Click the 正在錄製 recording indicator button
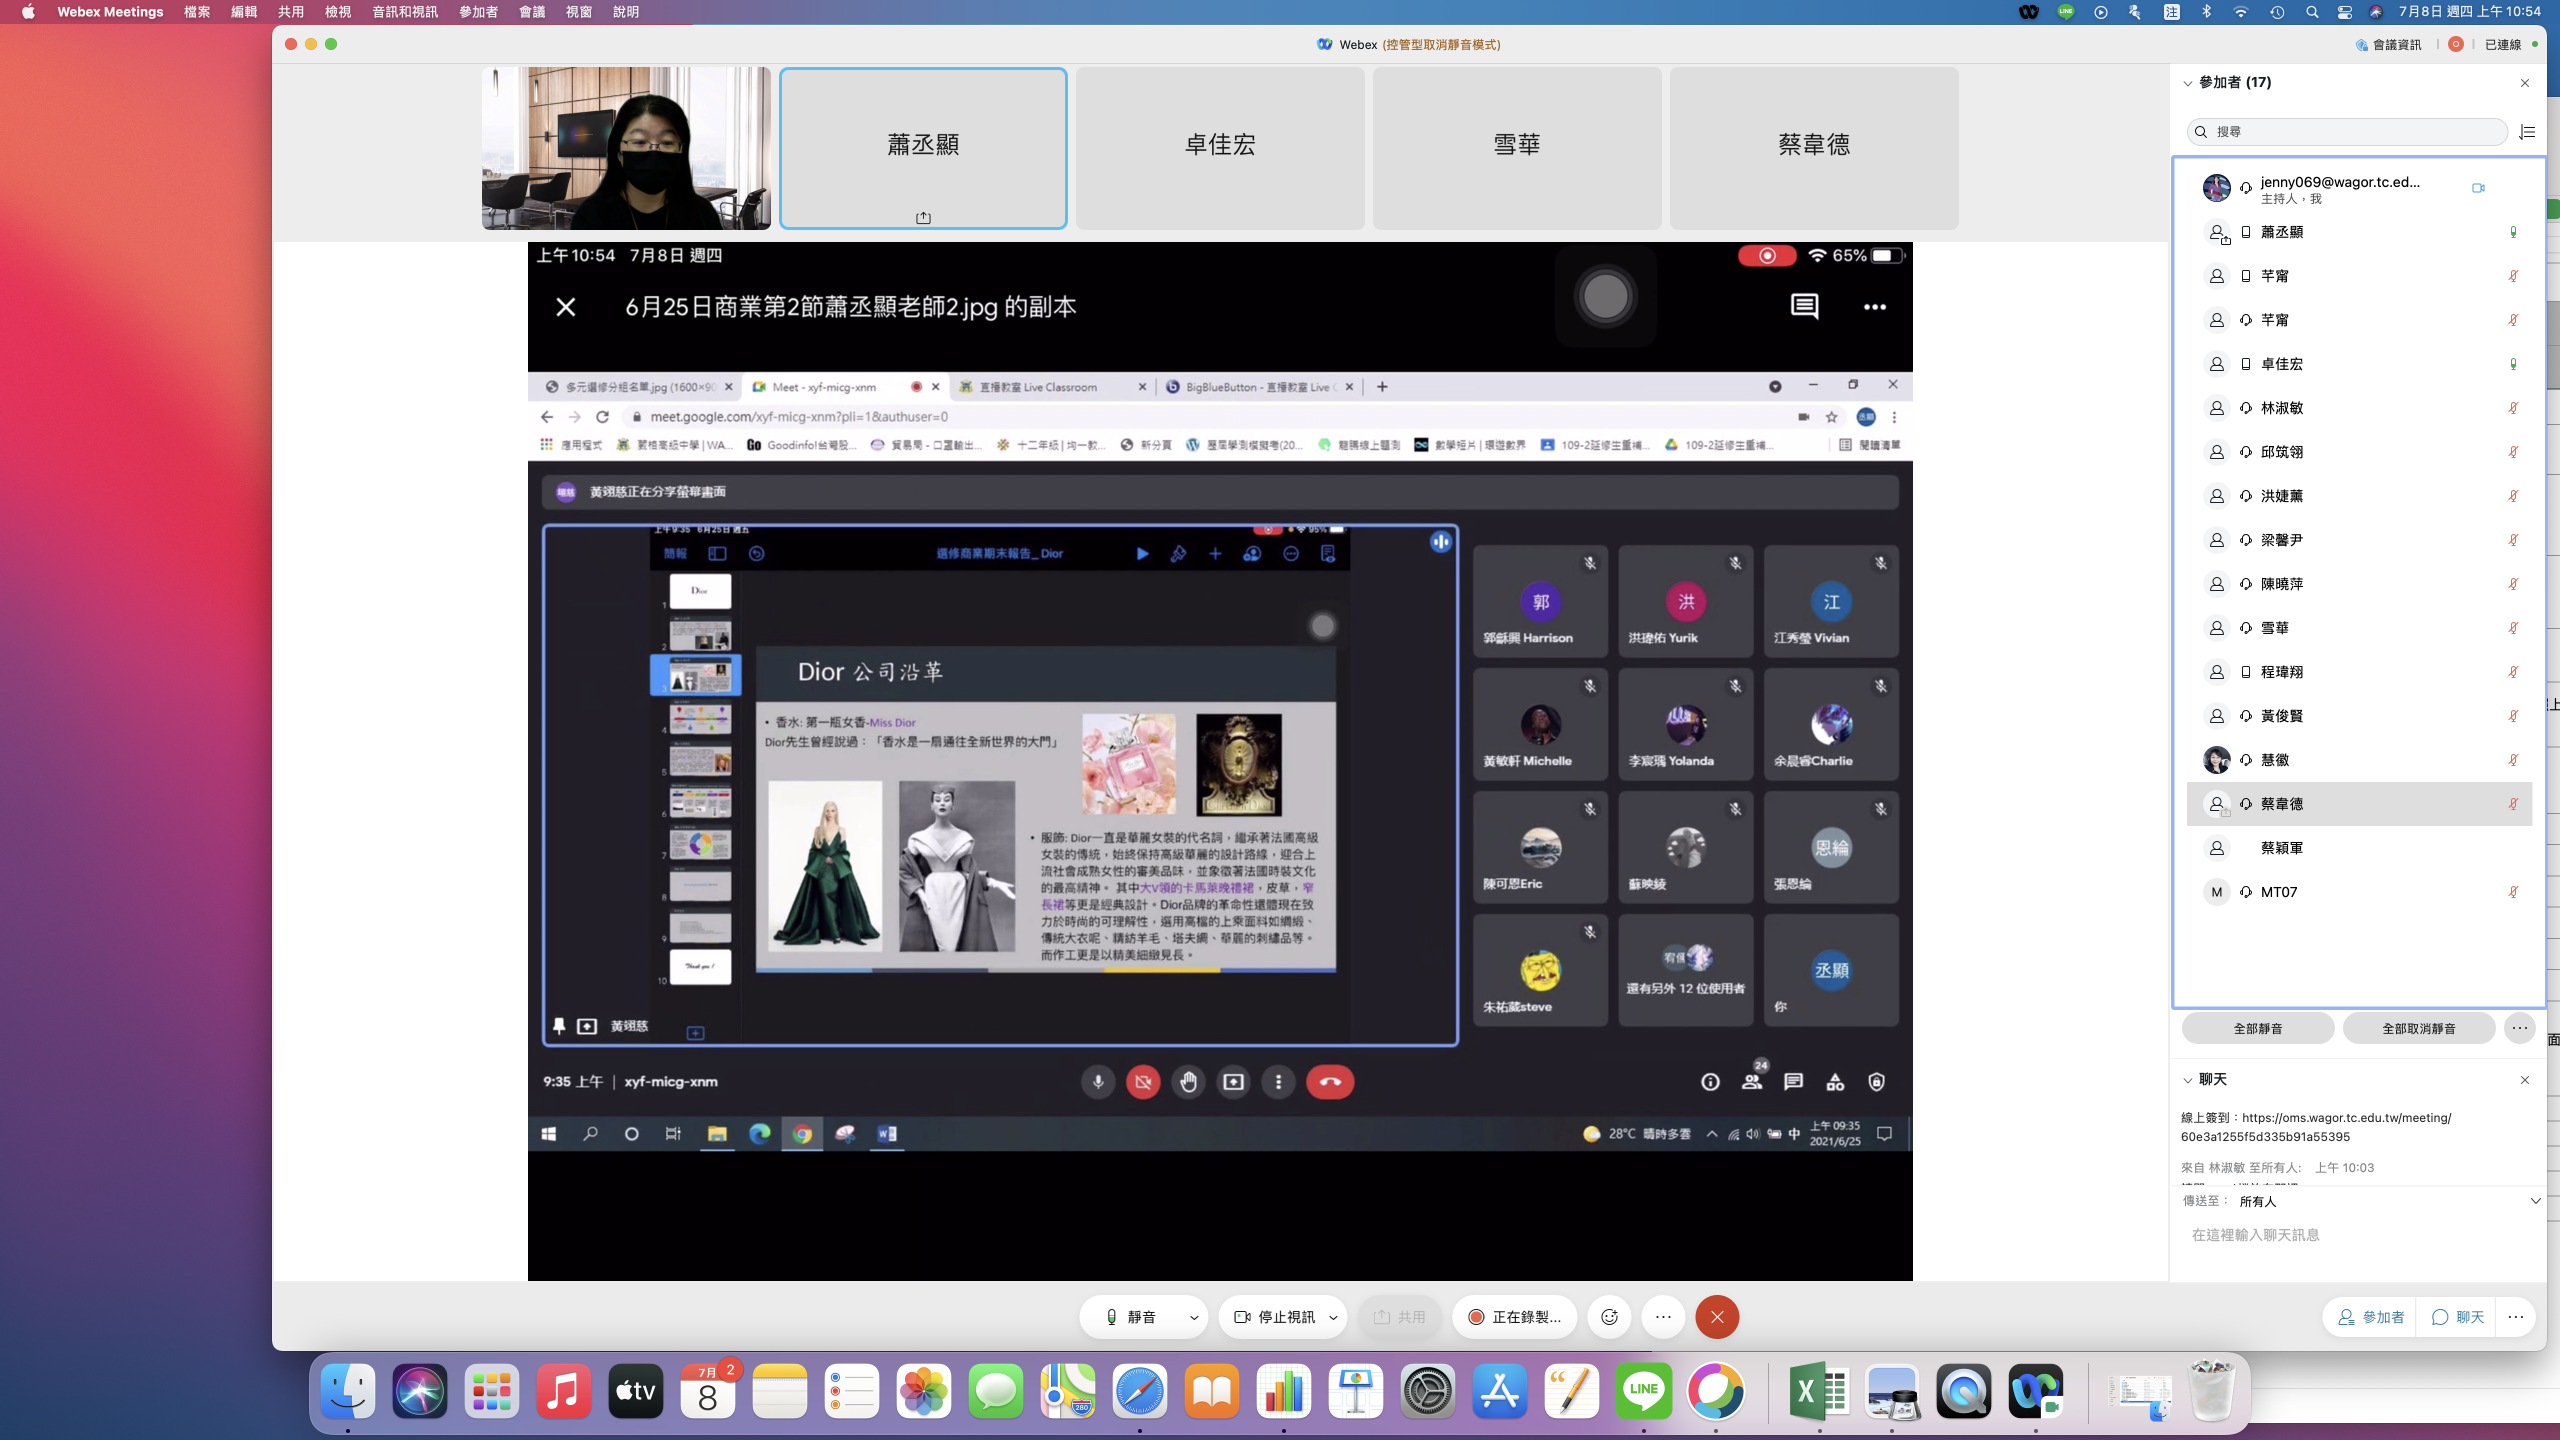Image resolution: width=2560 pixels, height=1440 pixels. tap(1514, 1317)
